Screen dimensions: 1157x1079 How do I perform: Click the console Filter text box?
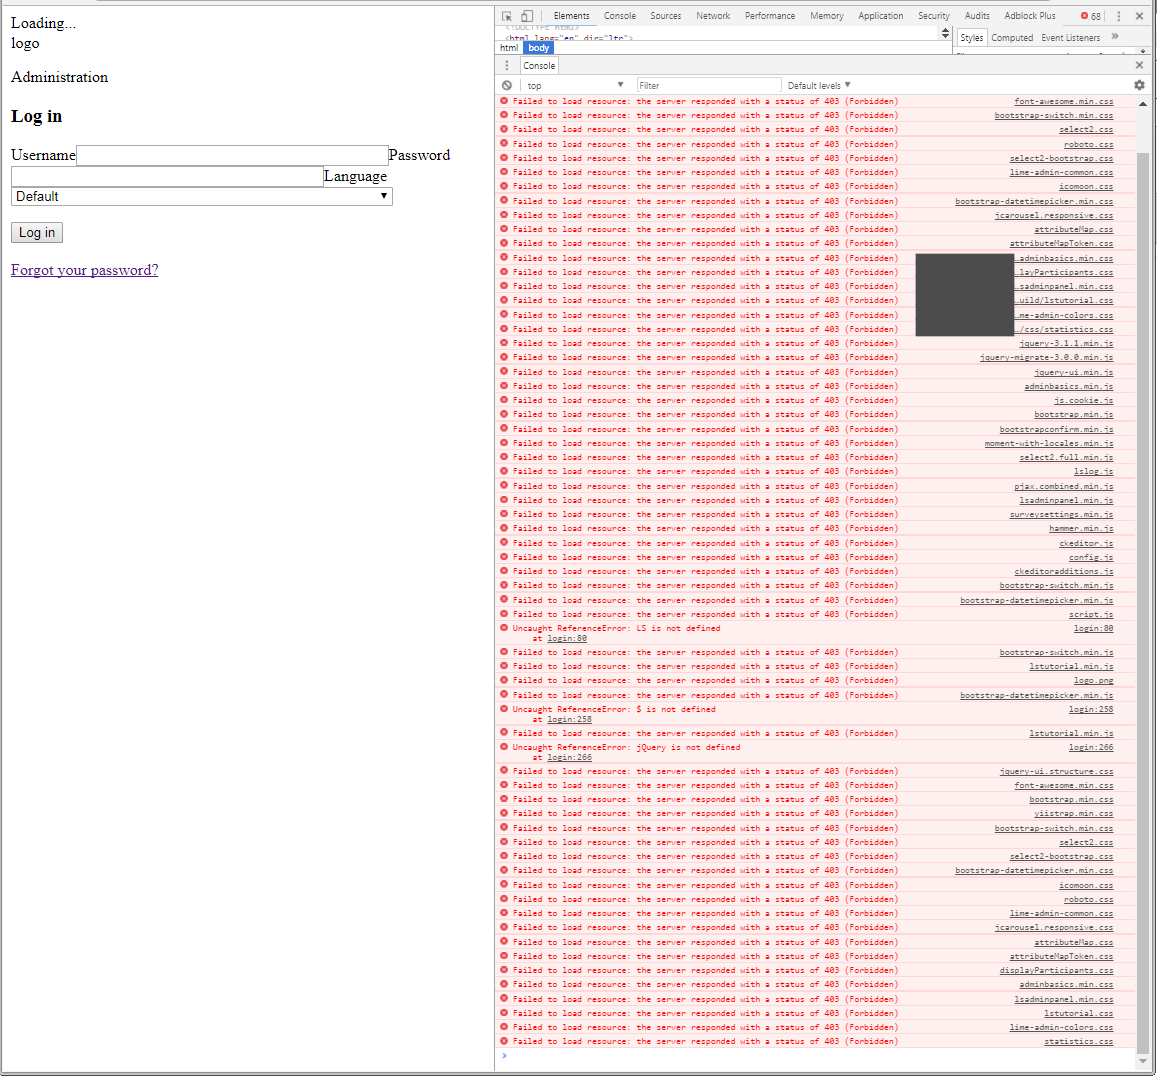[707, 86]
